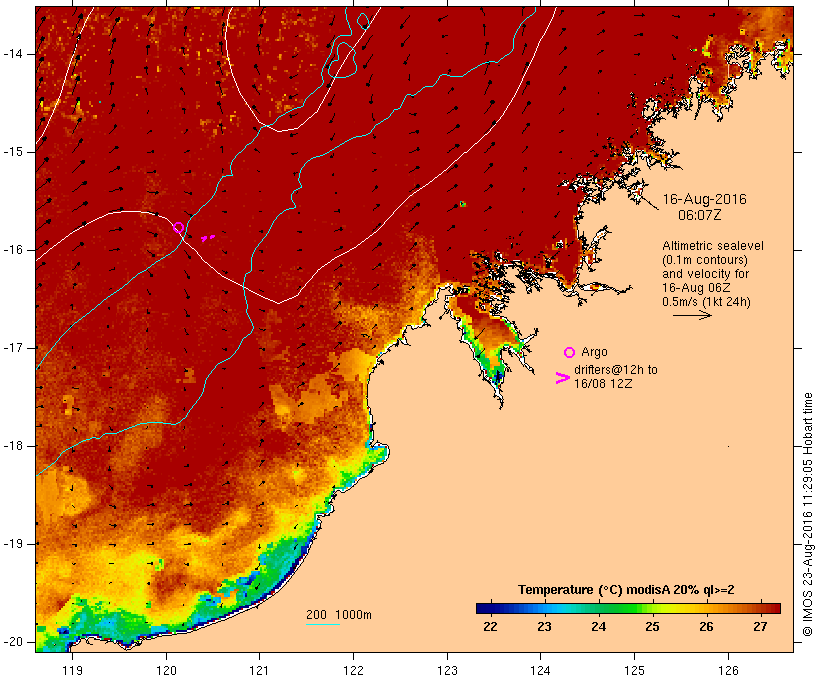Click the 'drifters@12h to' legend text
This screenshot has width=820, height=680.
[616, 370]
